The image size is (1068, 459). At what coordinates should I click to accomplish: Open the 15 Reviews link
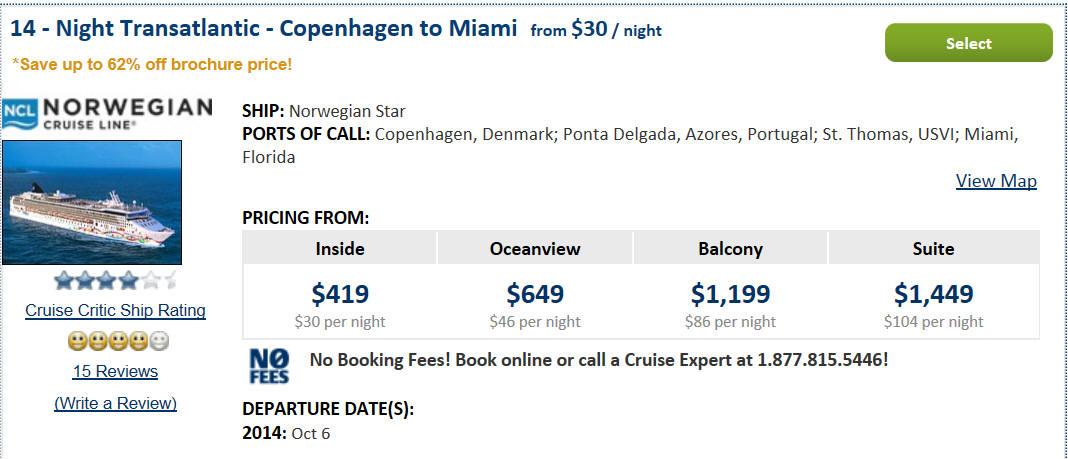[115, 371]
